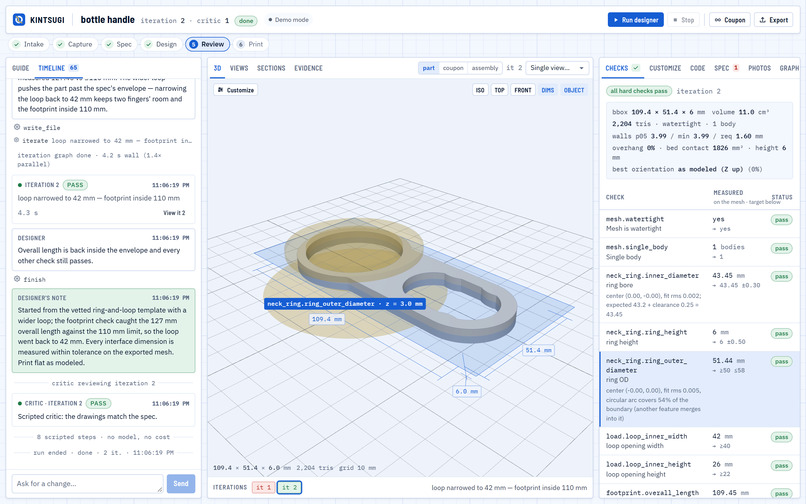Switch to FRONT camera view

[x=523, y=90]
